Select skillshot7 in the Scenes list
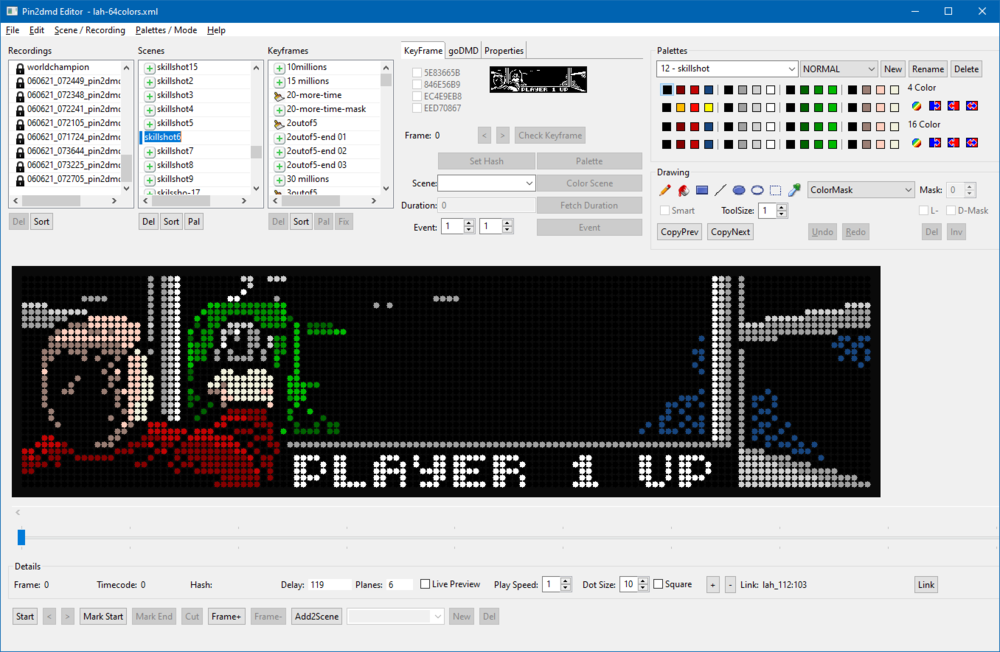Image resolution: width=1000 pixels, height=652 pixels. 175,151
